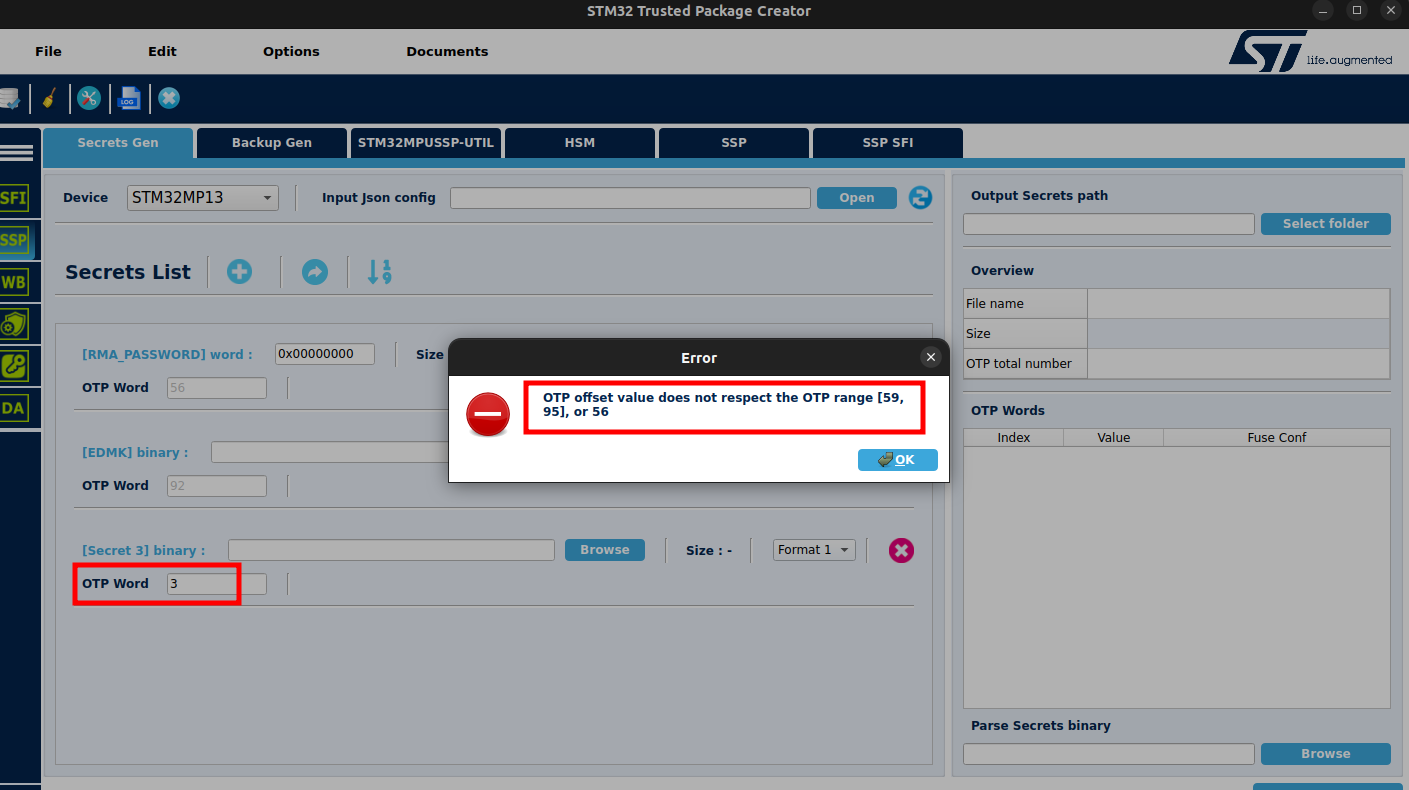
Task: Click the refresh icon beside Open button
Action: click(x=920, y=197)
